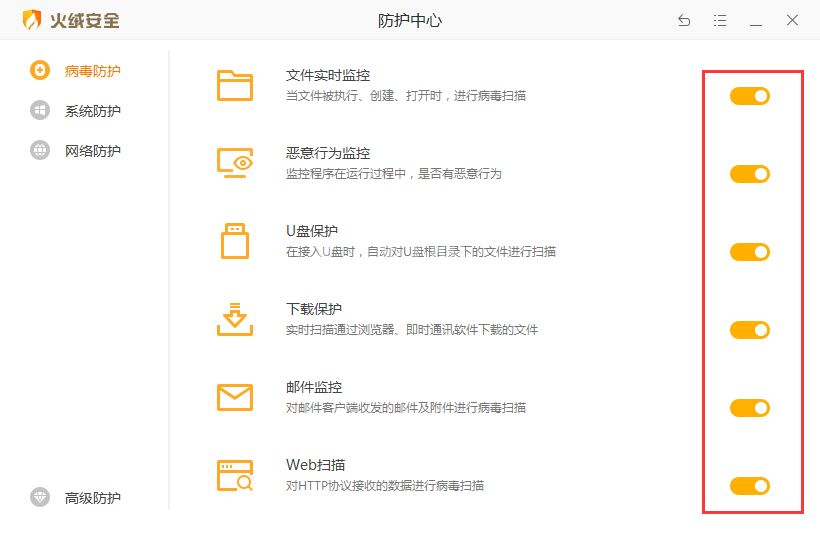Open Web扫描 settings title
Image resolution: width=820 pixels, height=540 pixels.
coord(315,465)
